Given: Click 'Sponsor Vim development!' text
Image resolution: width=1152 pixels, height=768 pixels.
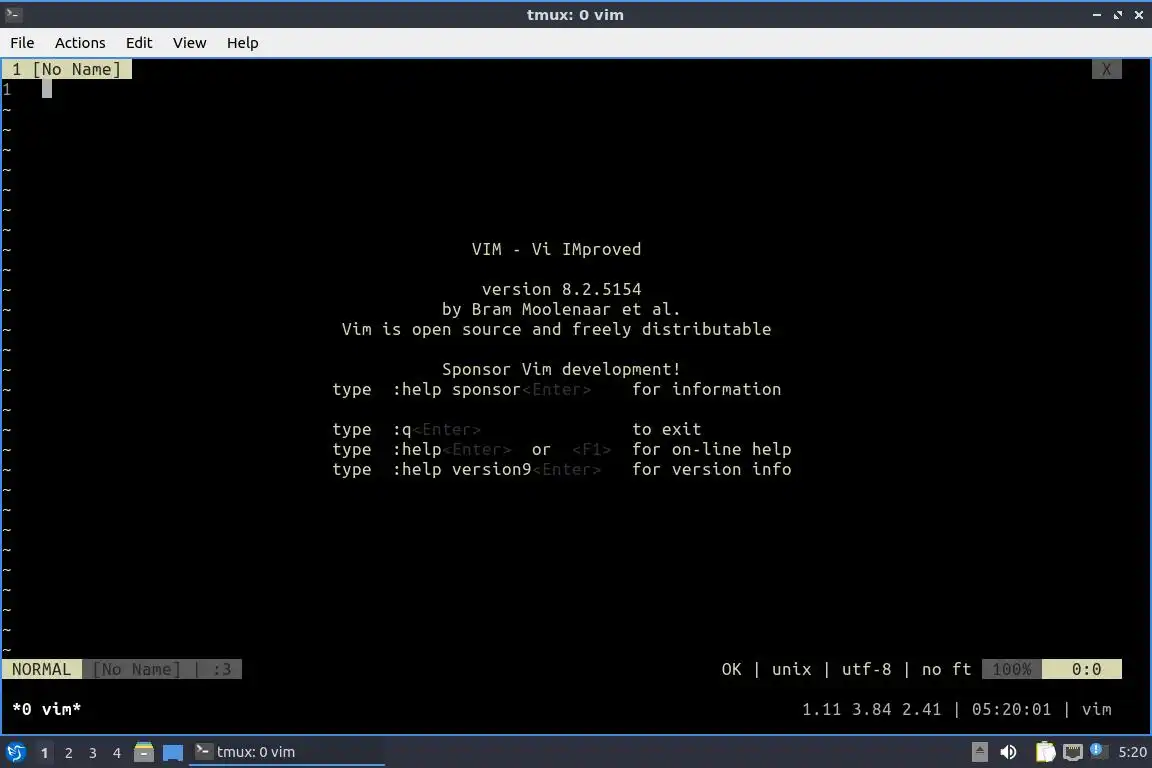Looking at the screenshot, I should (561, 369).
